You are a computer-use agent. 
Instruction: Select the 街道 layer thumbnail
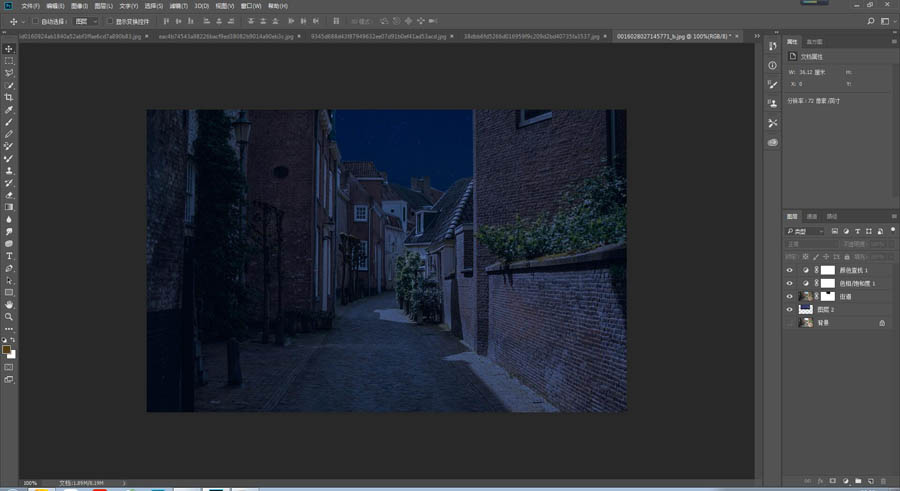click(807, 297)
